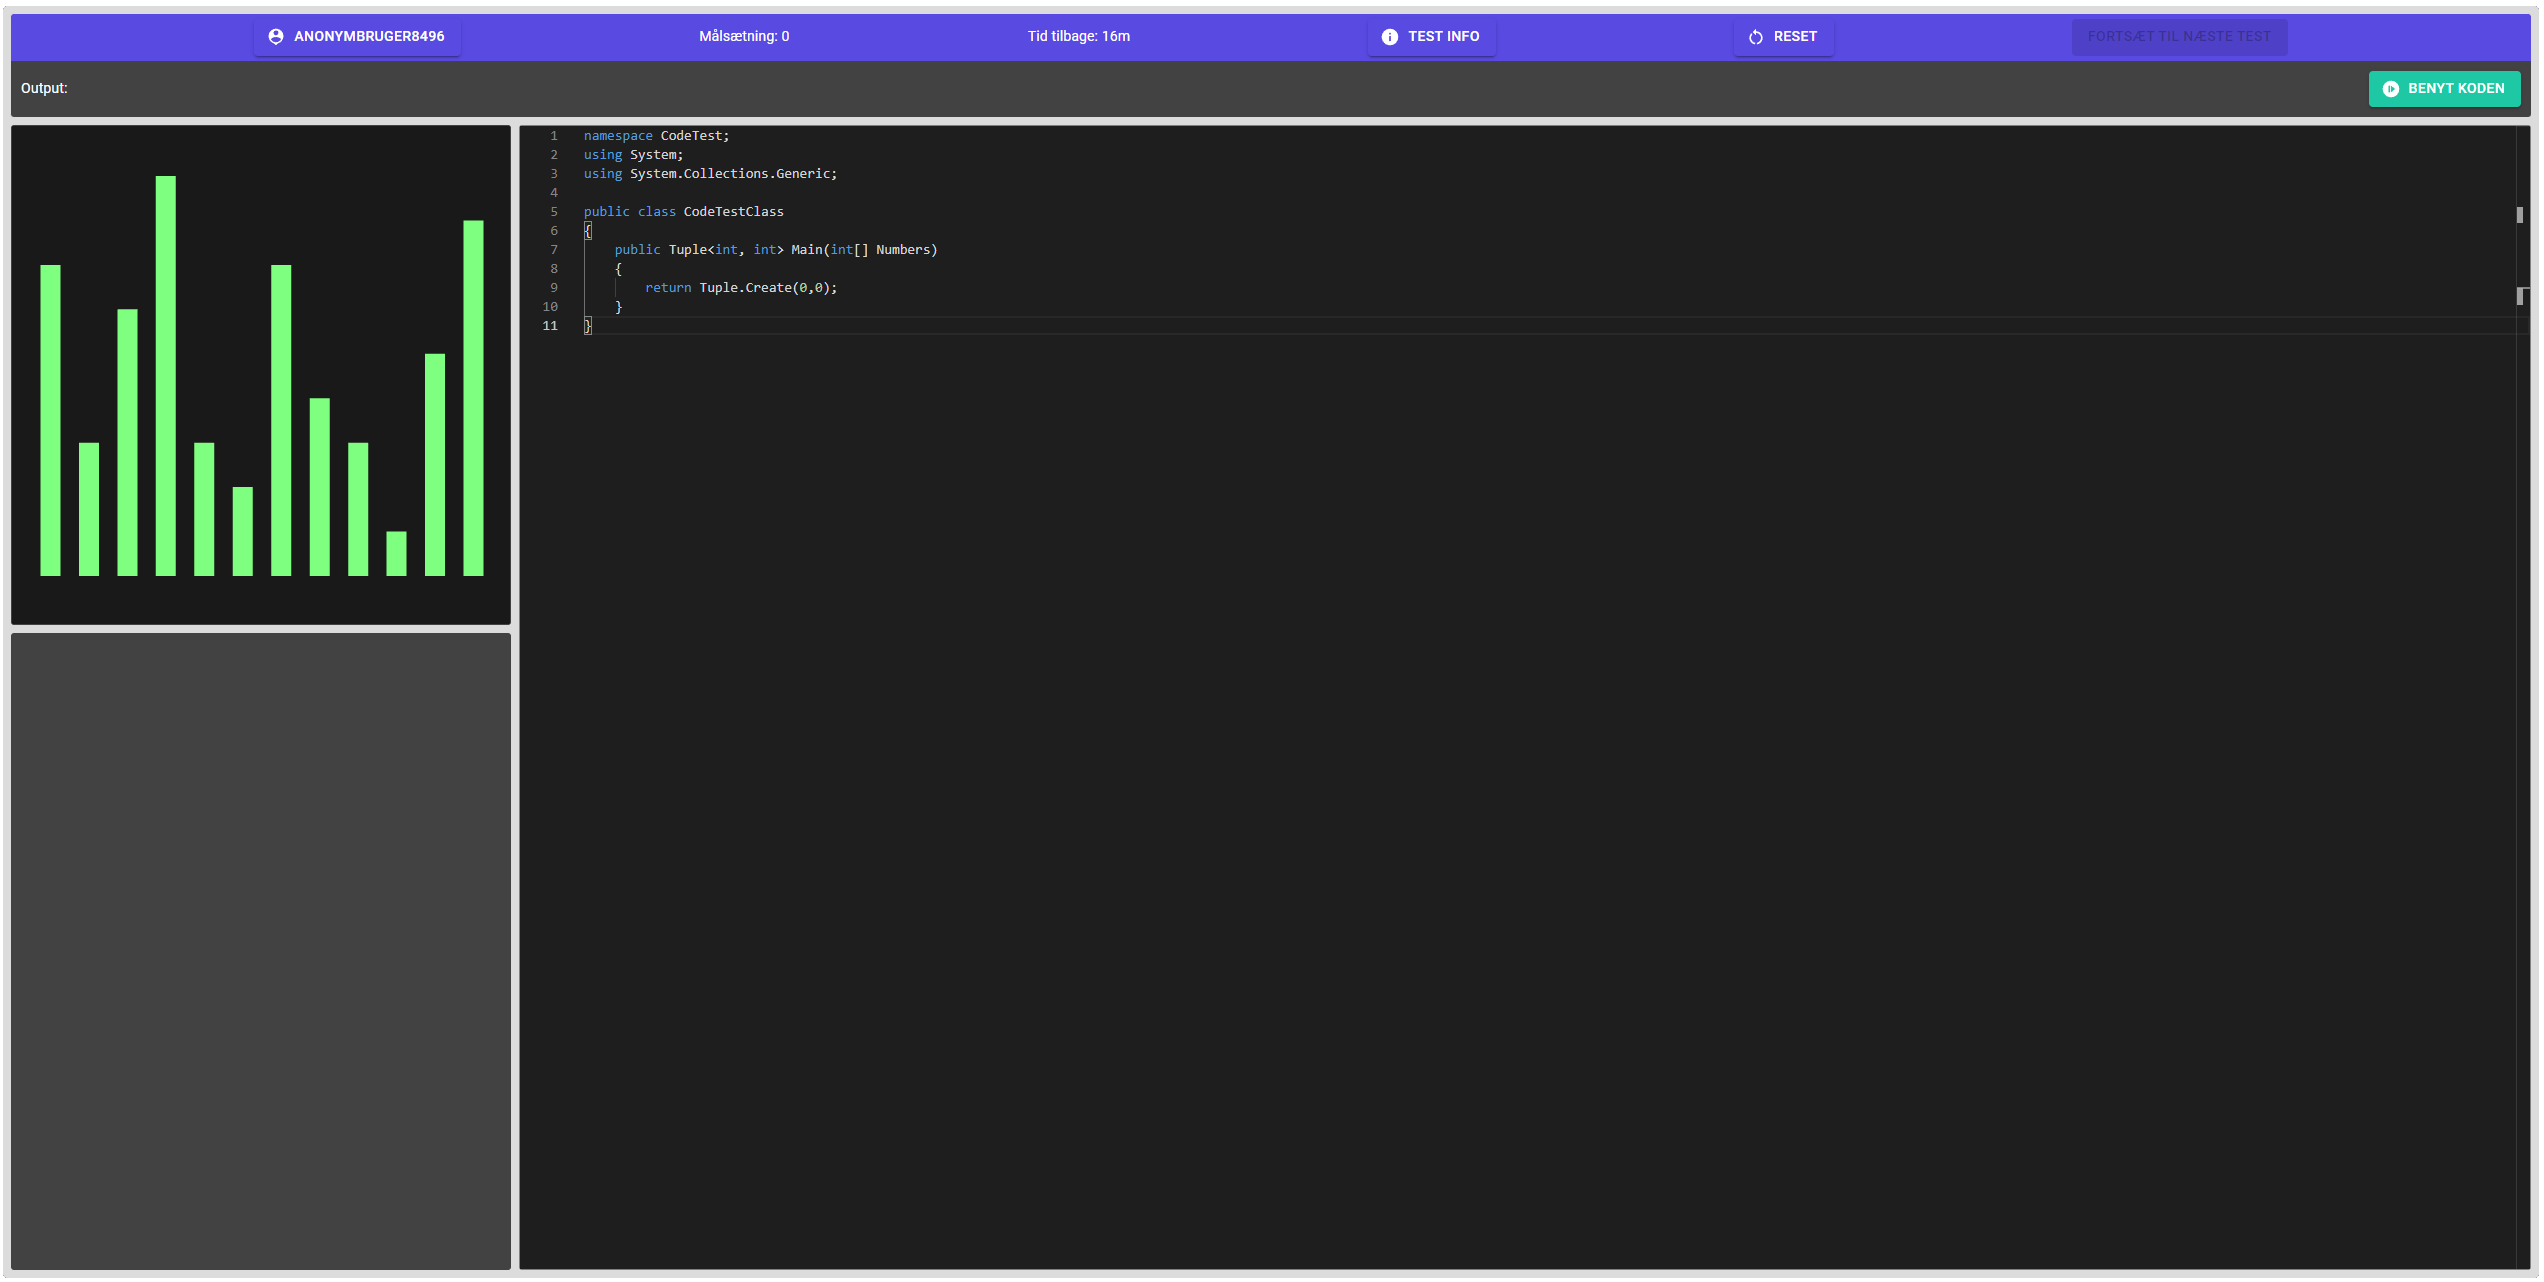Click the play icon on Benyt Koden
Image resolution: width=2544 pixels, height=1282 pixels.
(2390, 89)
